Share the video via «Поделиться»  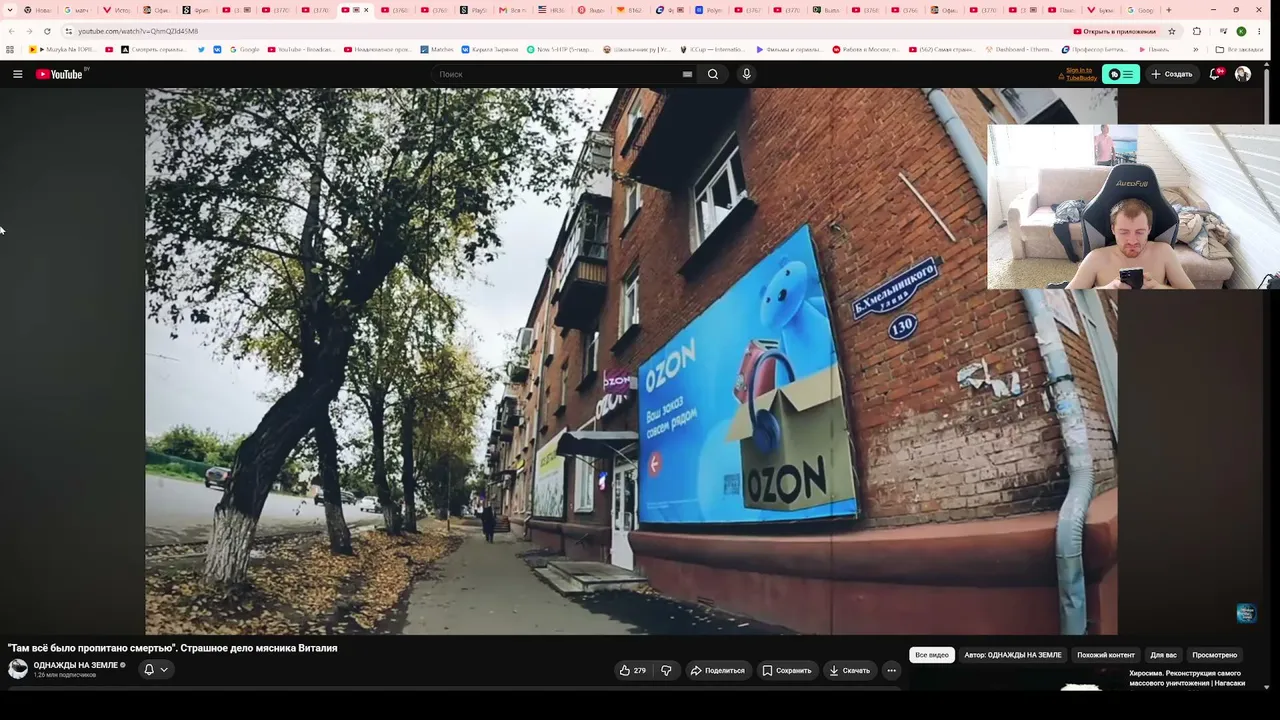click(718, 670)
